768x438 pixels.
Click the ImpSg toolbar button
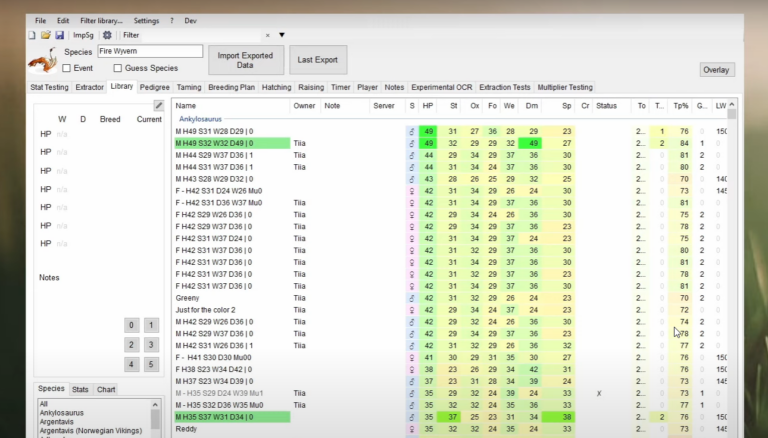point(83,35)
